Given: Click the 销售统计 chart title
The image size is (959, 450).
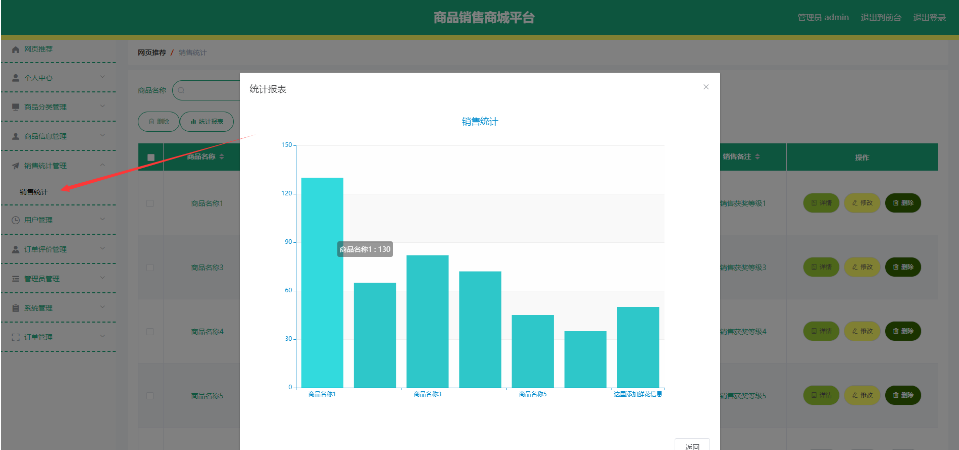Looking at the screenshot, I should coord(480,122).
